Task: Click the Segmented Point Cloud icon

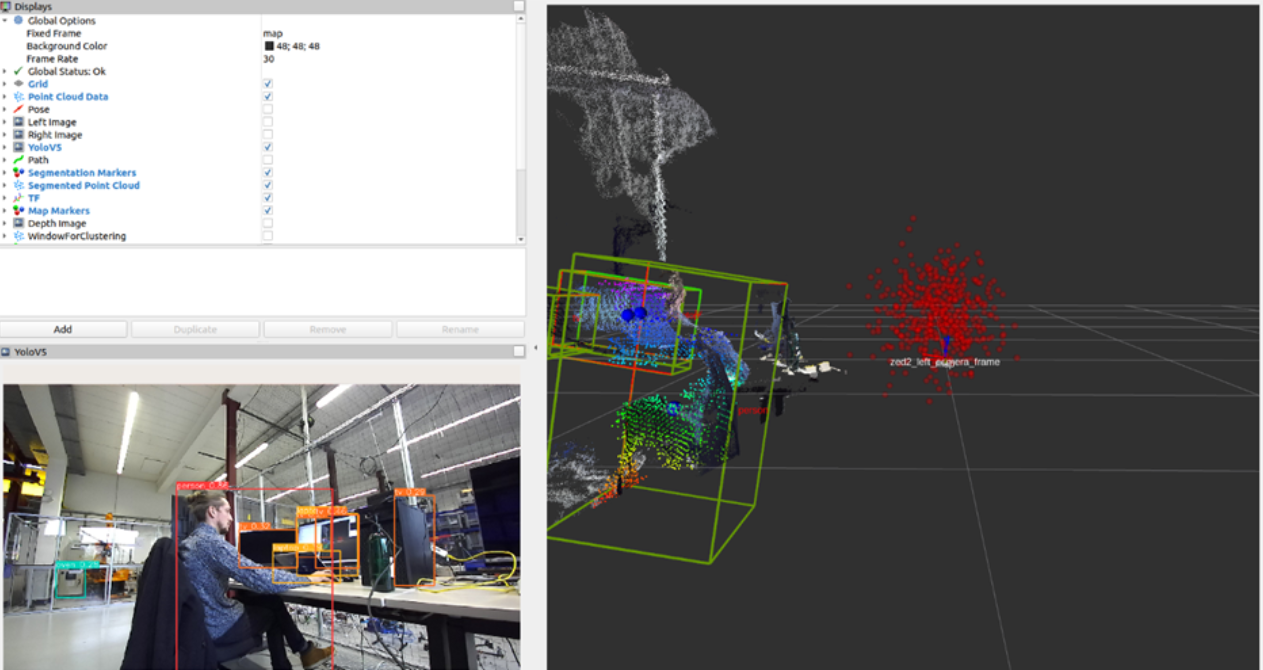Action: (x=18, y=185)
